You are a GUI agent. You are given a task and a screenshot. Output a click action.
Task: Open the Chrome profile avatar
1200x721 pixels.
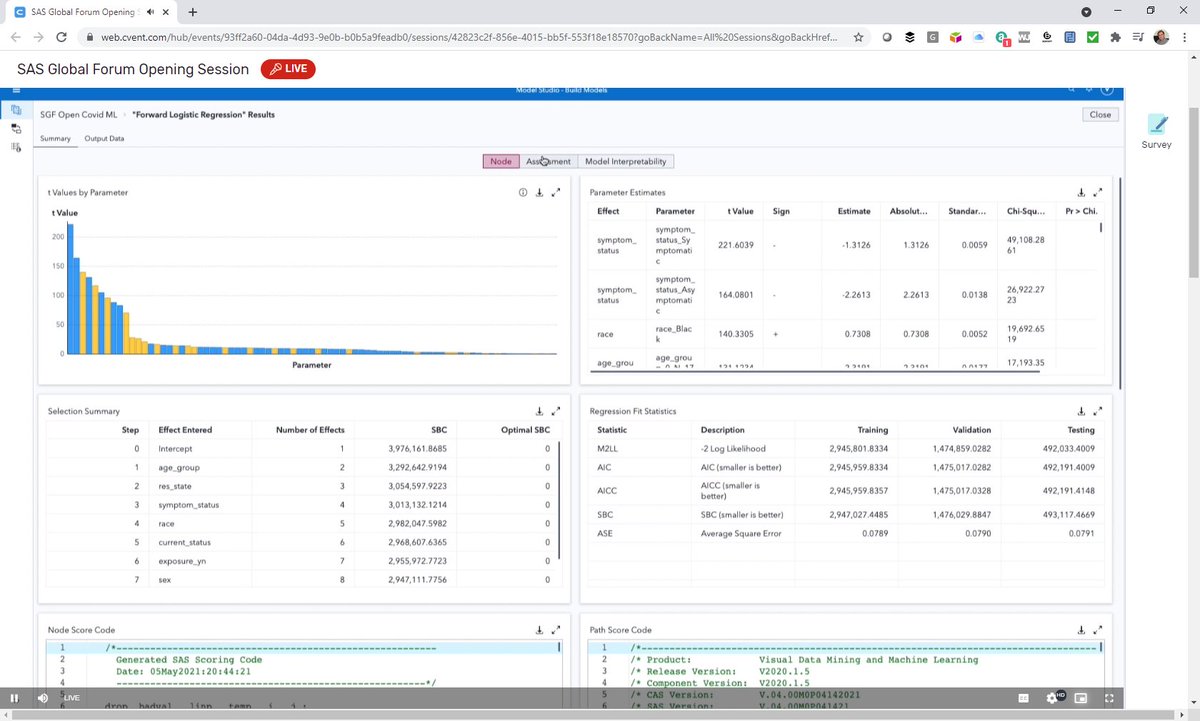(x=1161, y=37)
